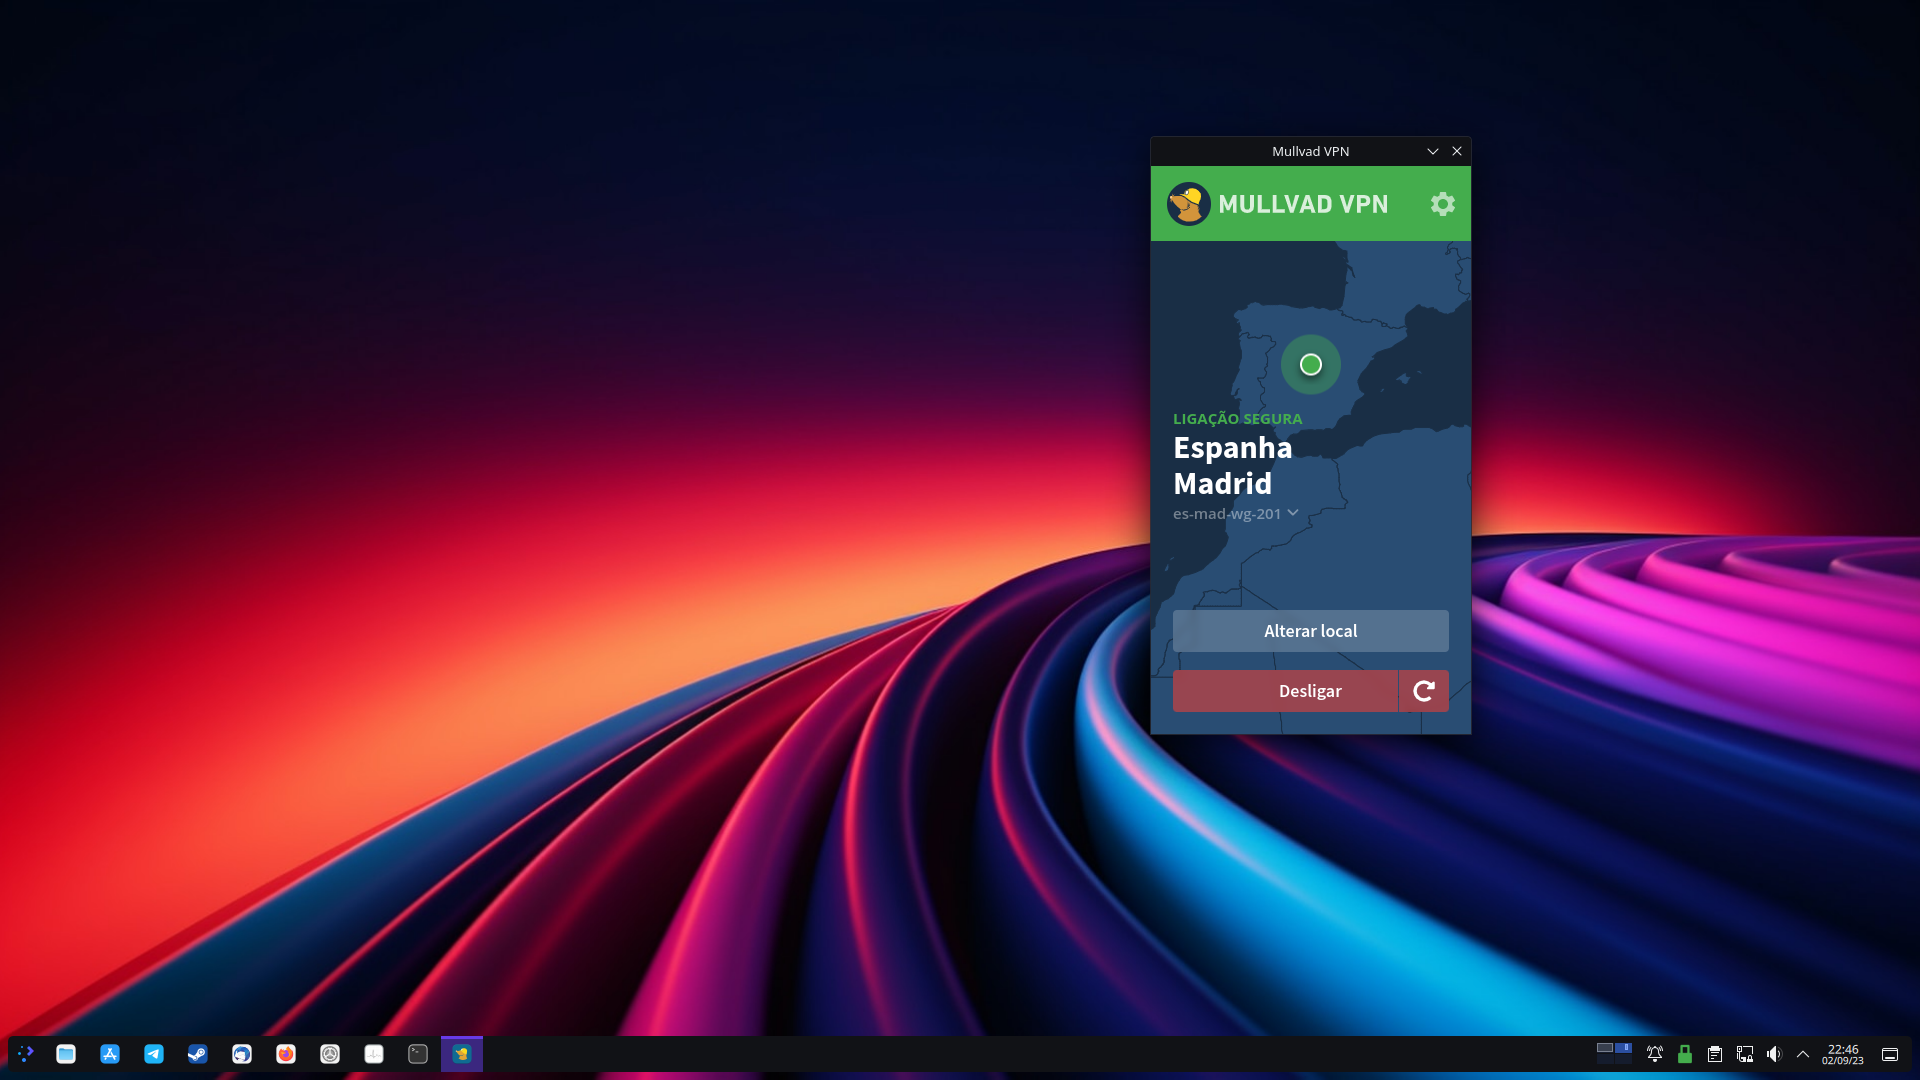
Task: Show hidden system tray icons
Action: [1803, 1054]
